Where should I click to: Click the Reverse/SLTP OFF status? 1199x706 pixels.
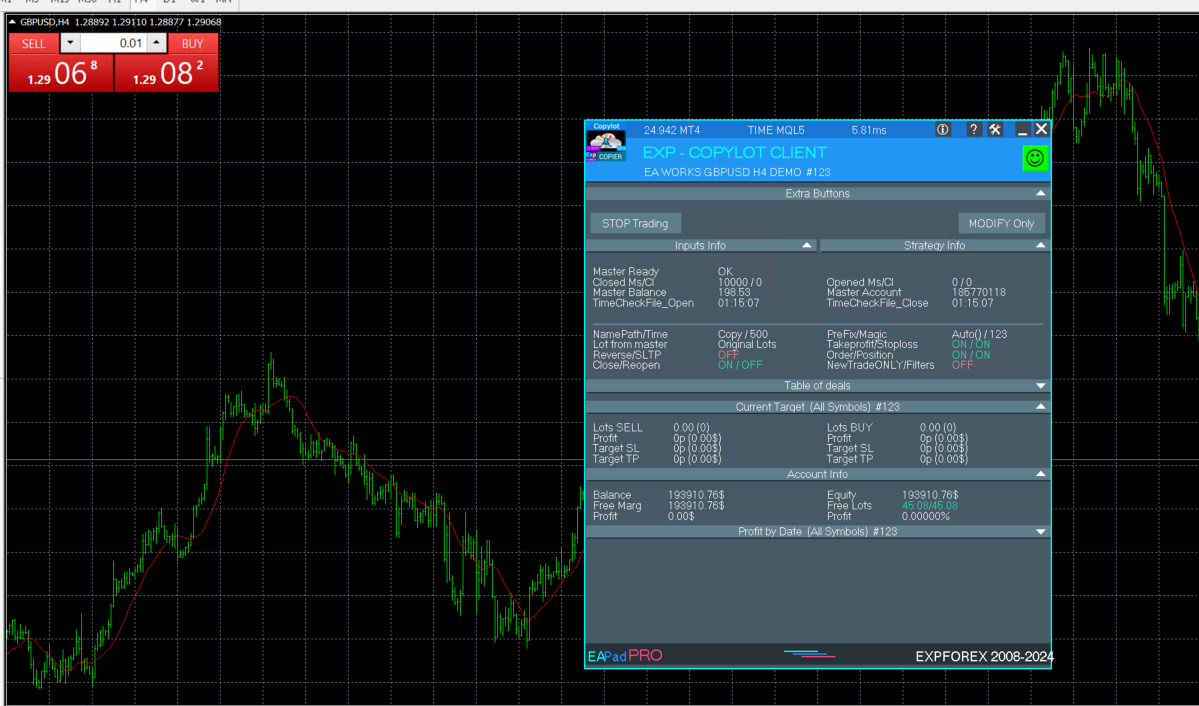728,355
